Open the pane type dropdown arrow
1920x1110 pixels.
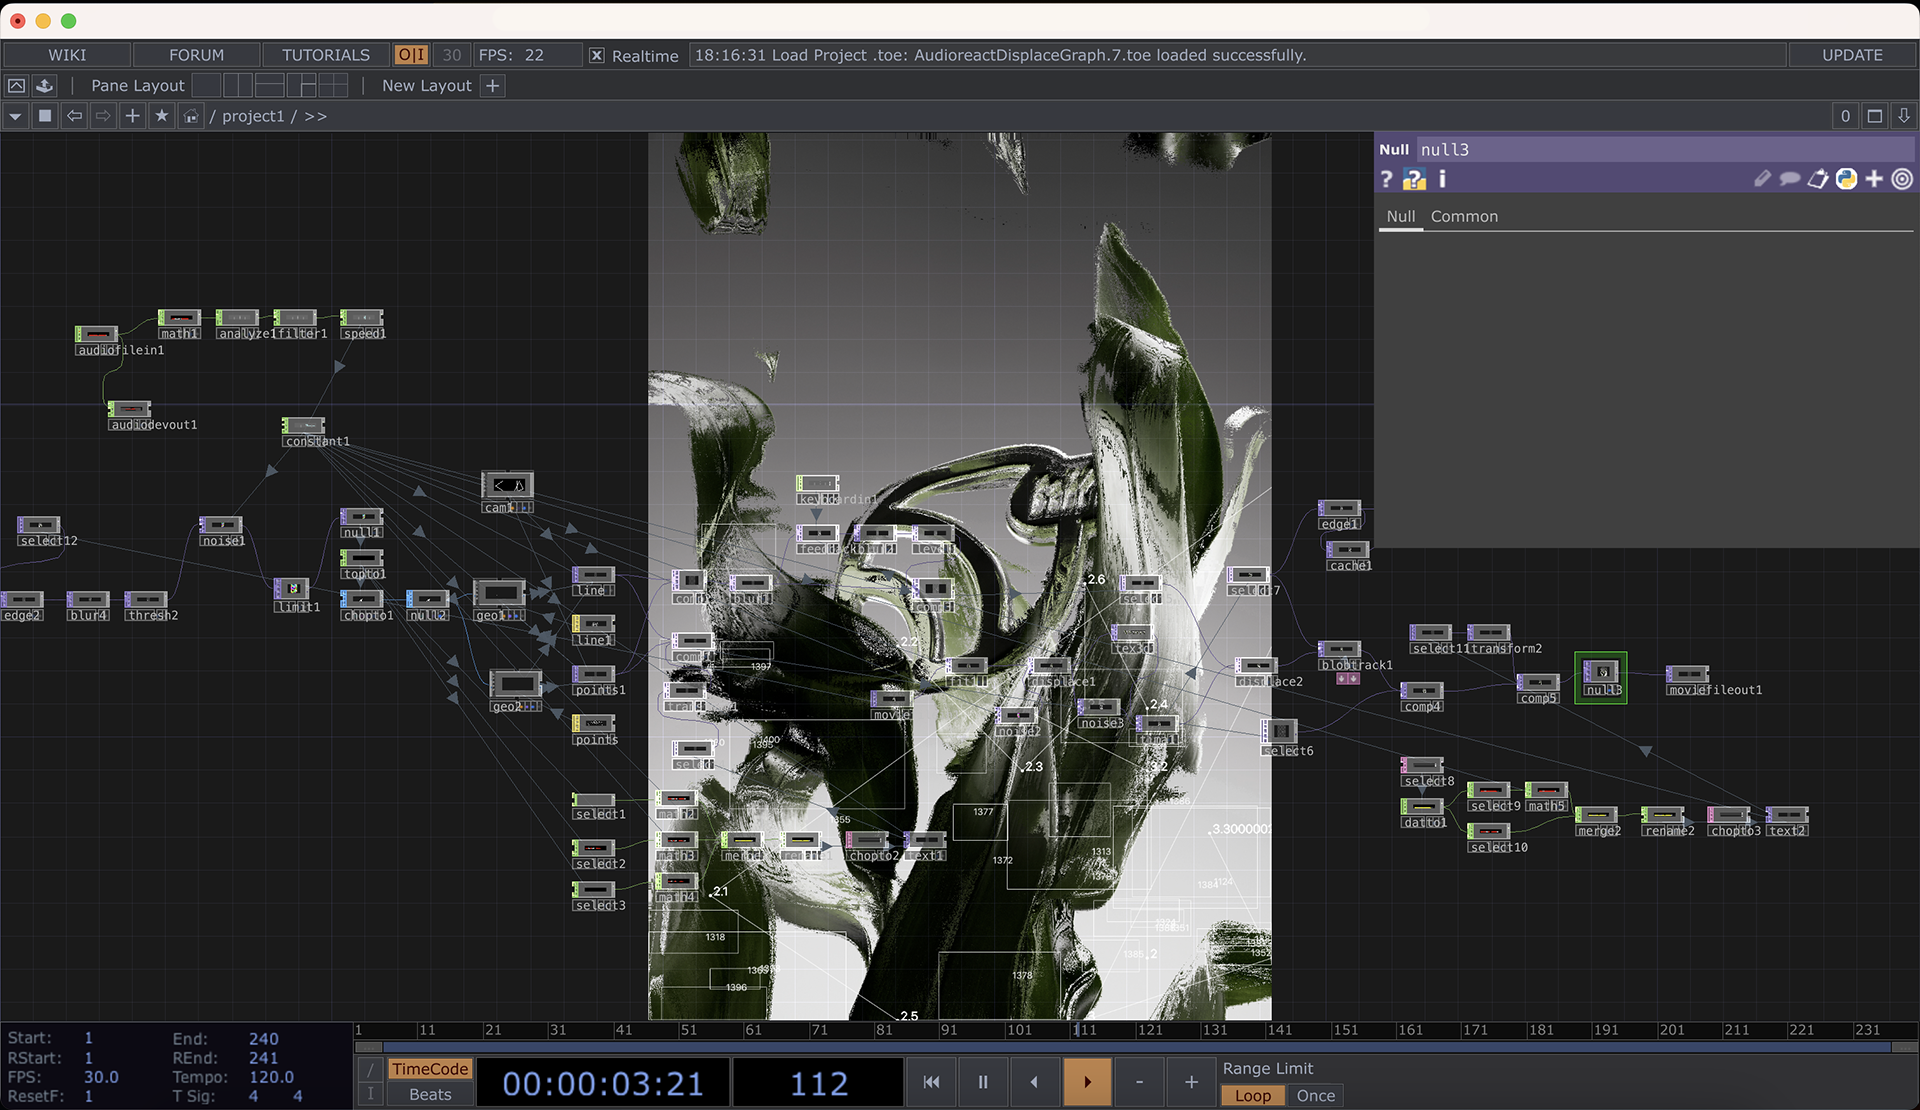tap(15, 116)
